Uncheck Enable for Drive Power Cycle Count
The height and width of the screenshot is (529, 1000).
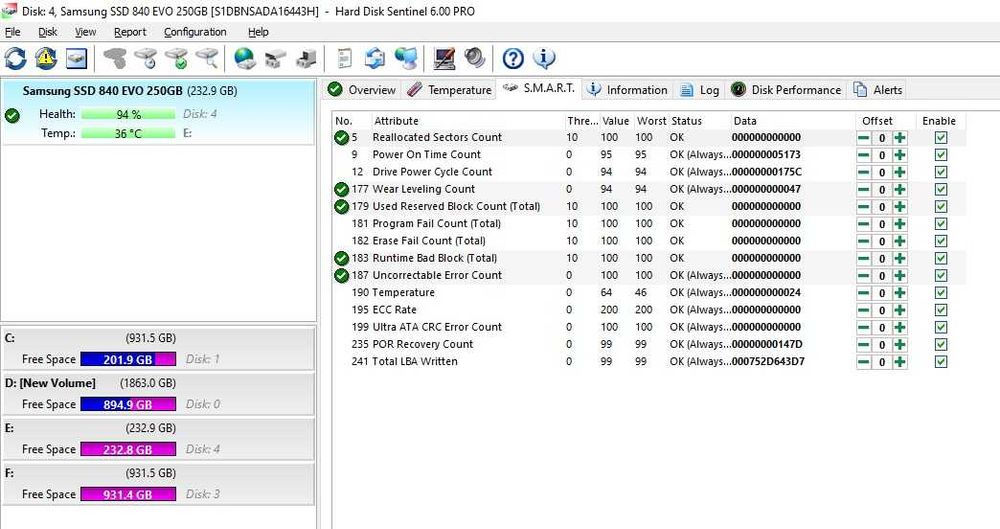pyautogui.click(x=941, y=172)
